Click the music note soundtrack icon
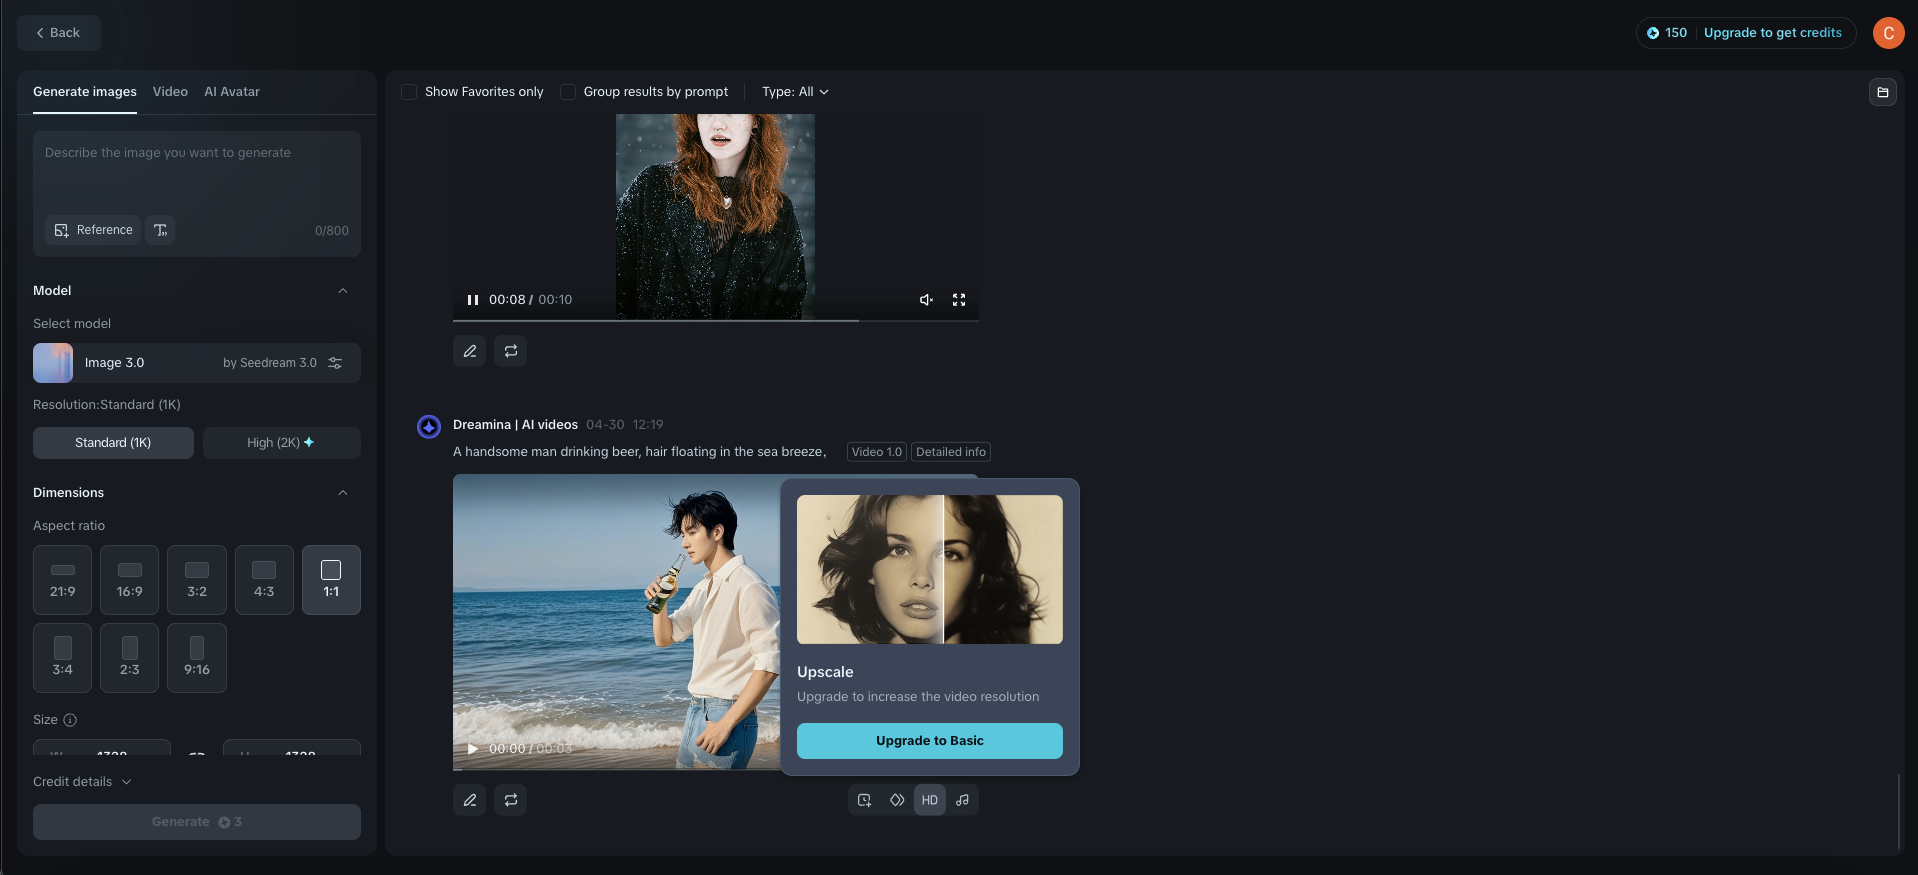Screen dimensions: 1918x875 tap(962, 800)
